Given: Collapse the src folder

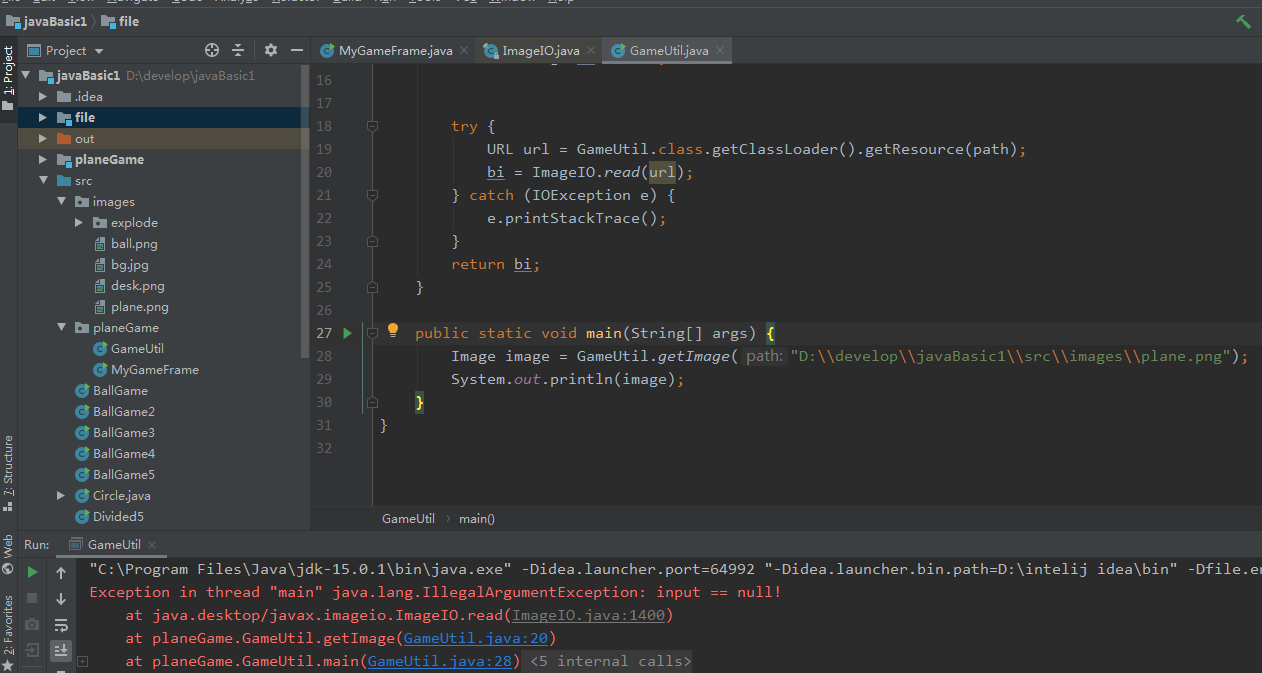Looking at the screenshot, I should (43, 180).
